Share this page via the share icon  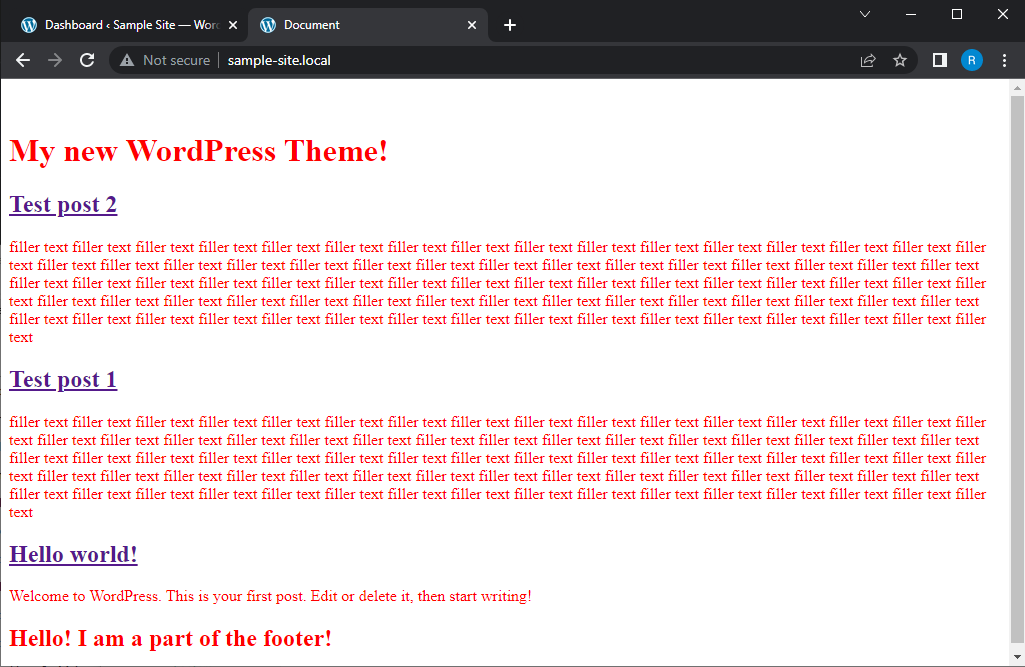(x=867, y=60)
